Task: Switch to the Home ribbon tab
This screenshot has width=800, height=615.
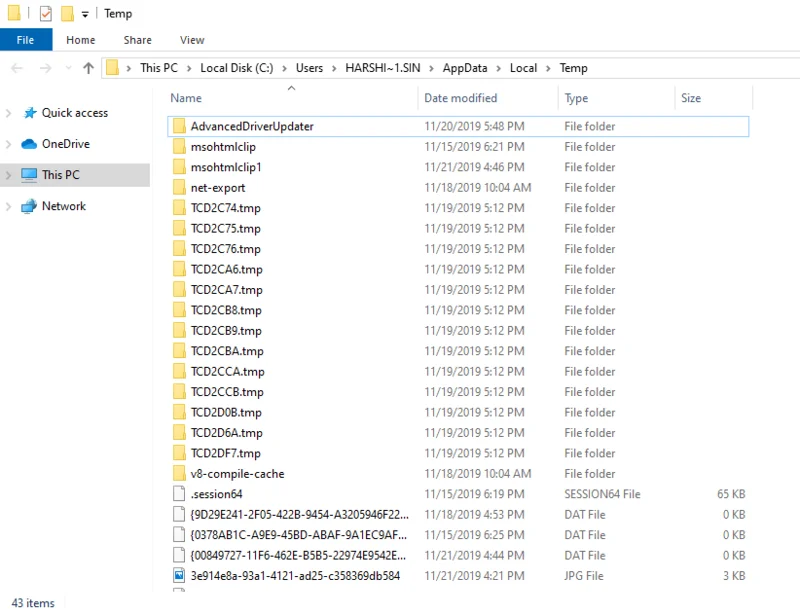Action: (81, 40)
